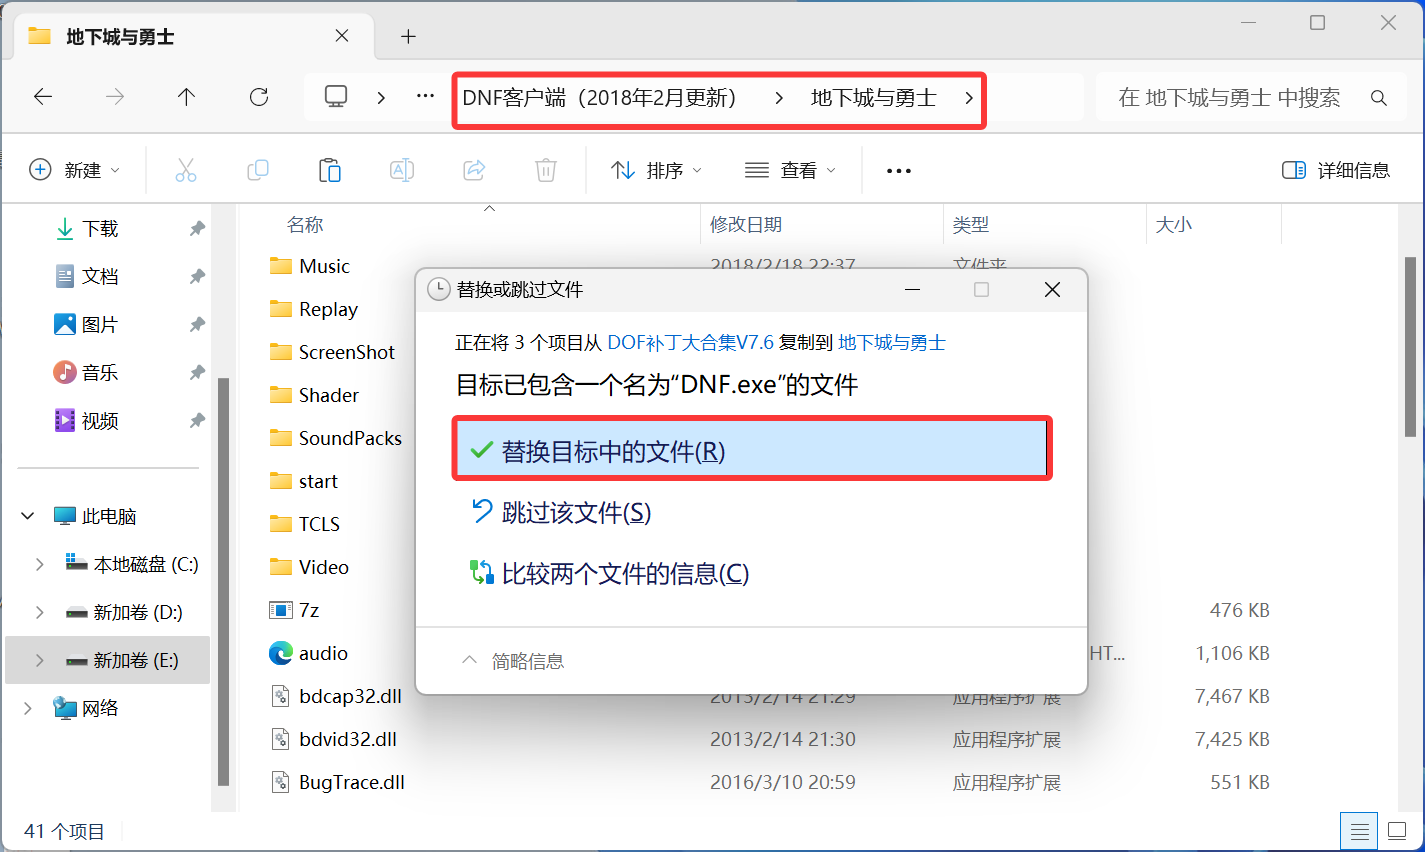Refresh the current folder view
The image size is (1425, 852).
point(258,96)
